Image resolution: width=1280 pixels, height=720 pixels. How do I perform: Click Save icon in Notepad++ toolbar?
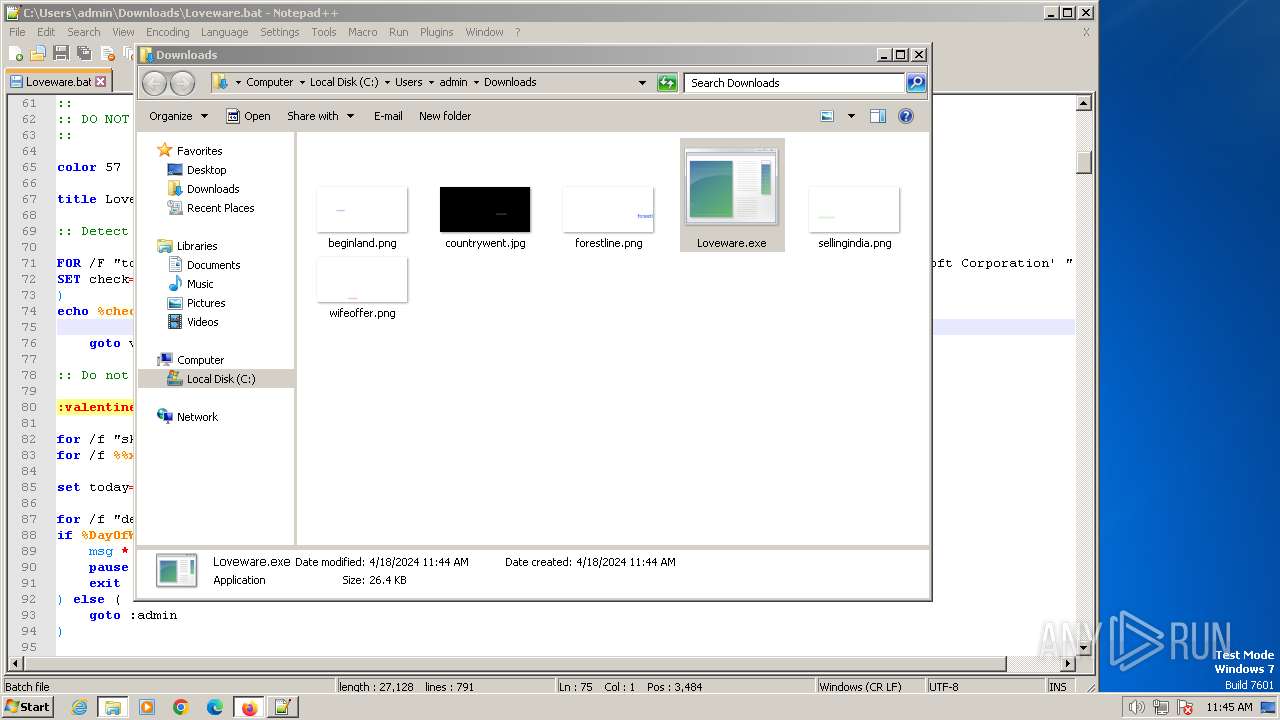(61, 54)
